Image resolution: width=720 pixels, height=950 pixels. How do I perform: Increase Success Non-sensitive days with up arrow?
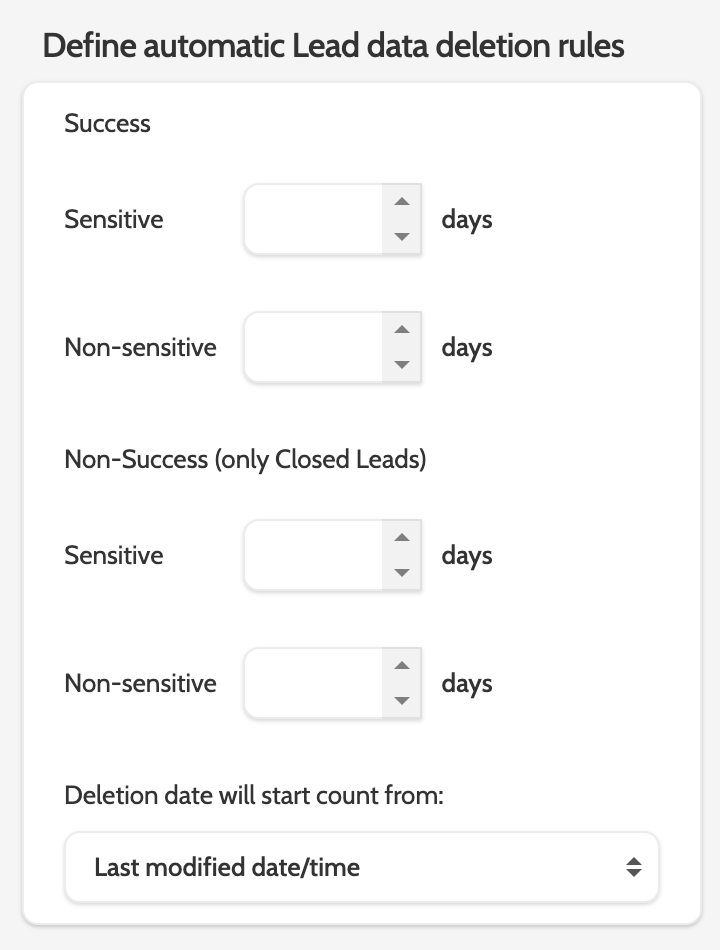[x=402, y=330]
